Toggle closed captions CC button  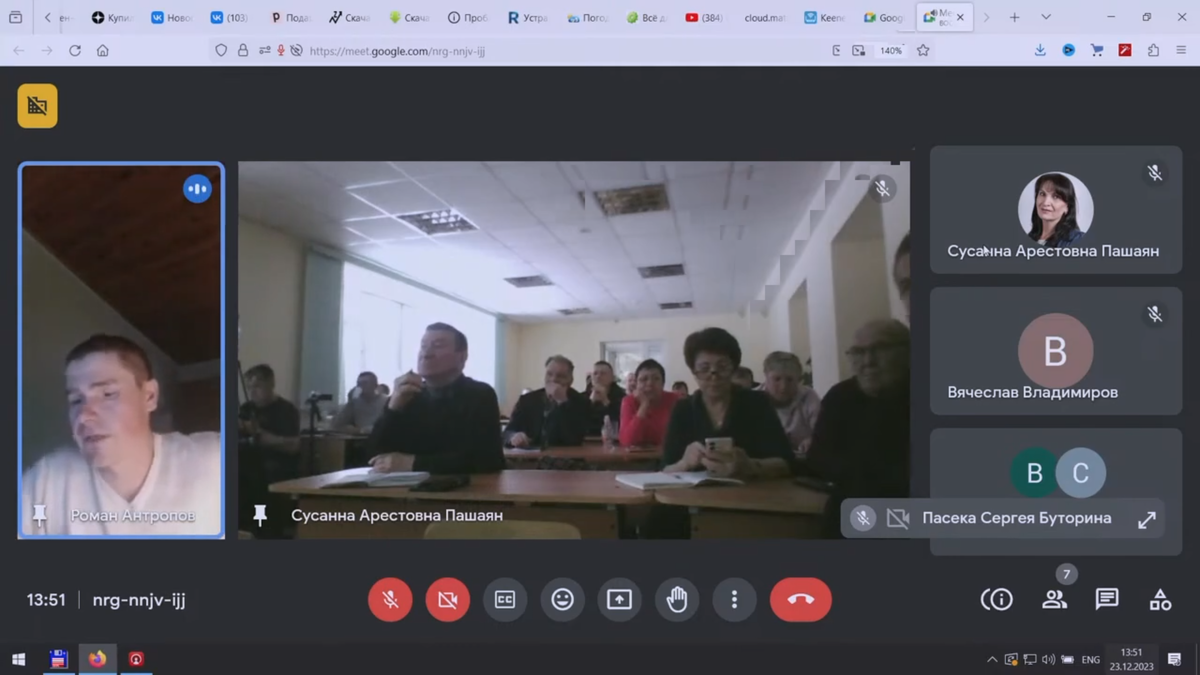pyautogui.click(x=505, y=600)
